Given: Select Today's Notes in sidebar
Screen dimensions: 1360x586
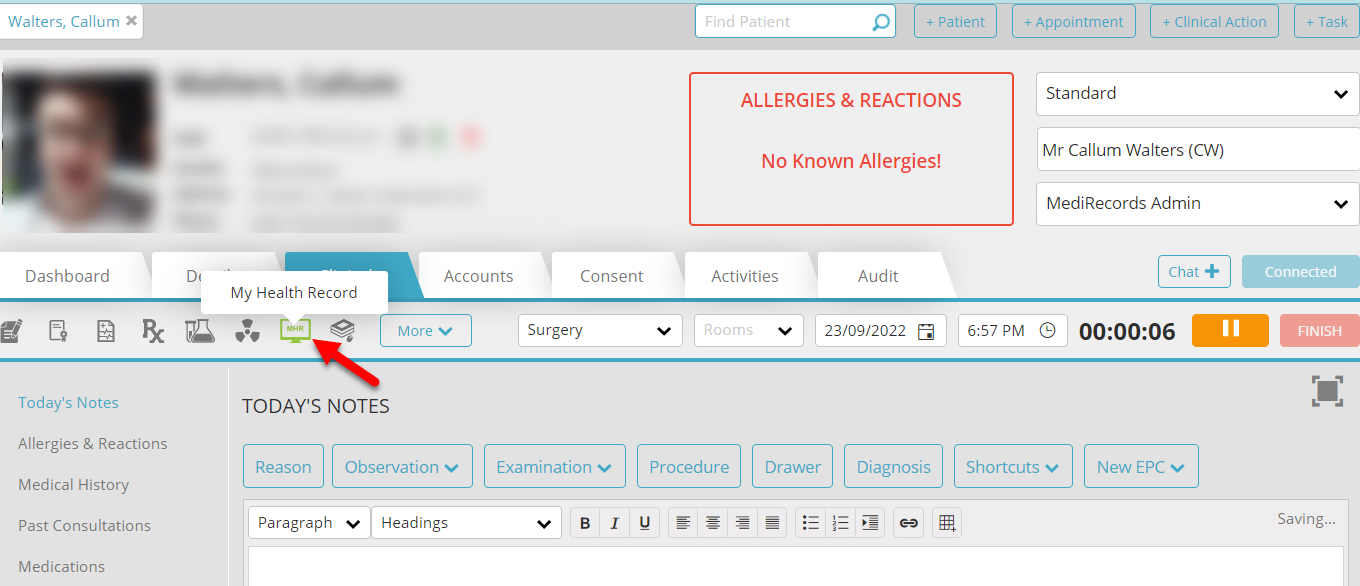Looking at the screenshot, I should [68, 402].
